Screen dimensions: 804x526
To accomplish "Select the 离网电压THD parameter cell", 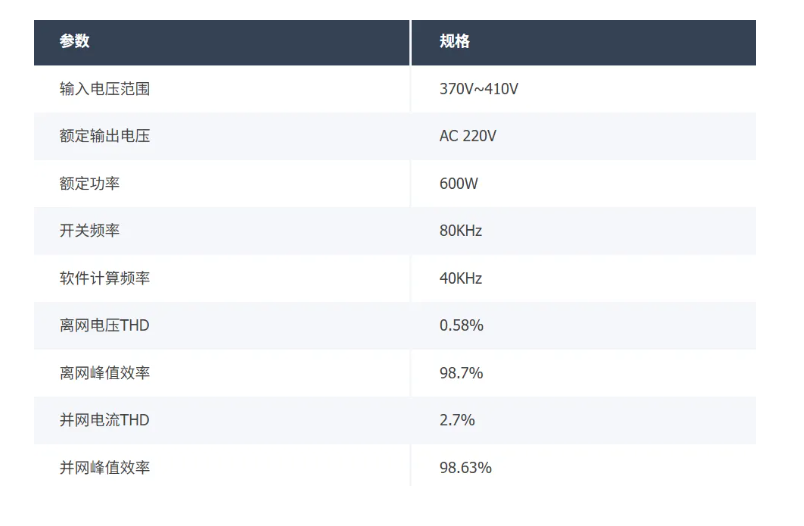I will coord(105,326).
